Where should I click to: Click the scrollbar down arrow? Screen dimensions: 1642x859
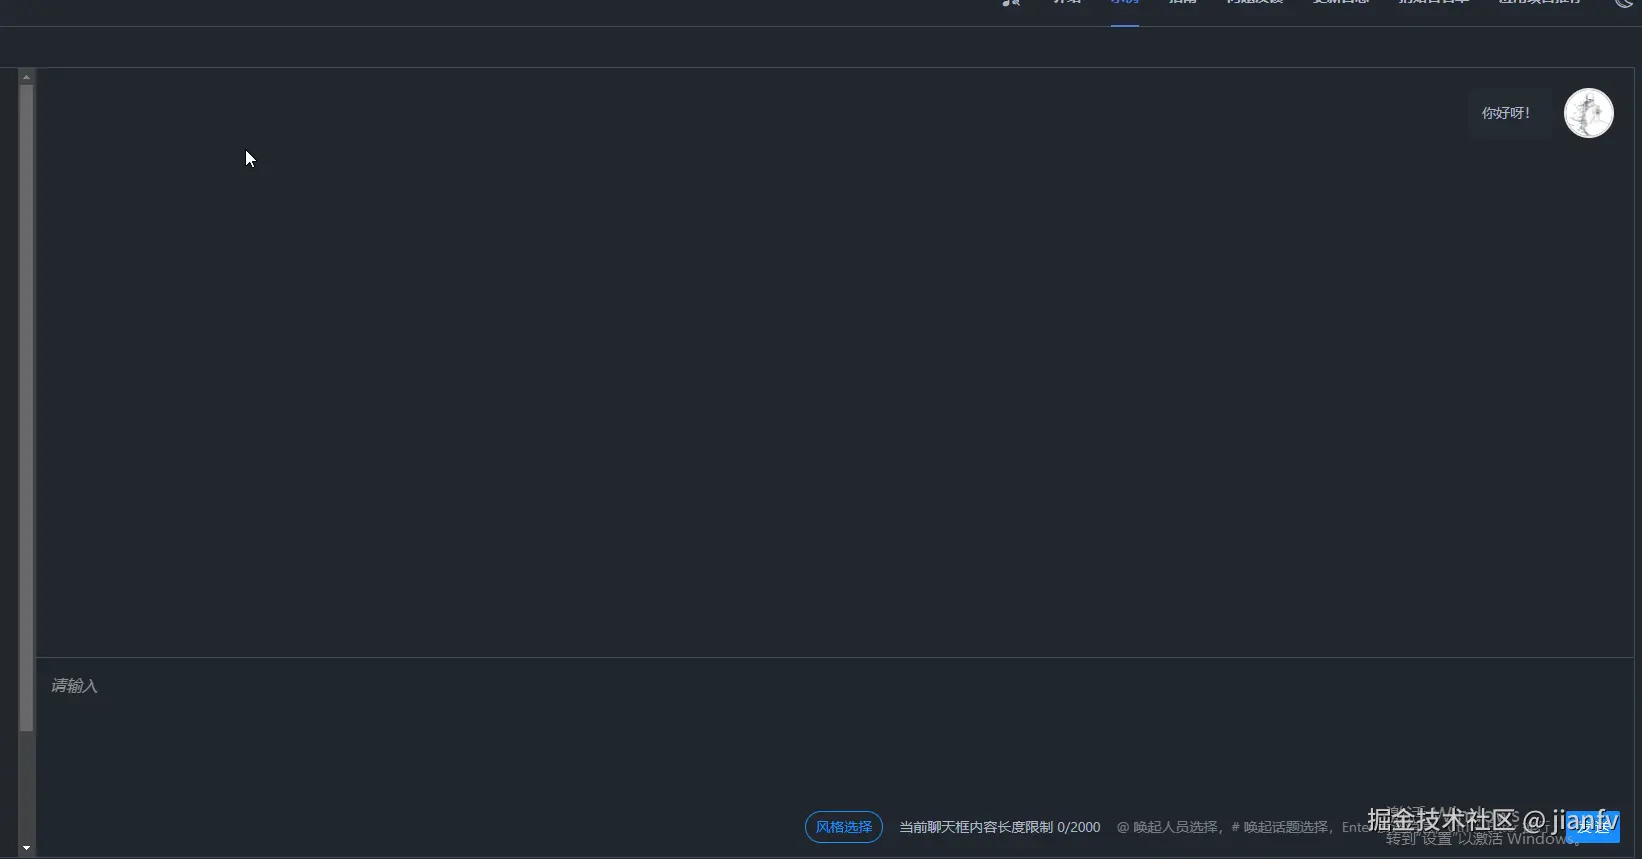coord(26,848)
